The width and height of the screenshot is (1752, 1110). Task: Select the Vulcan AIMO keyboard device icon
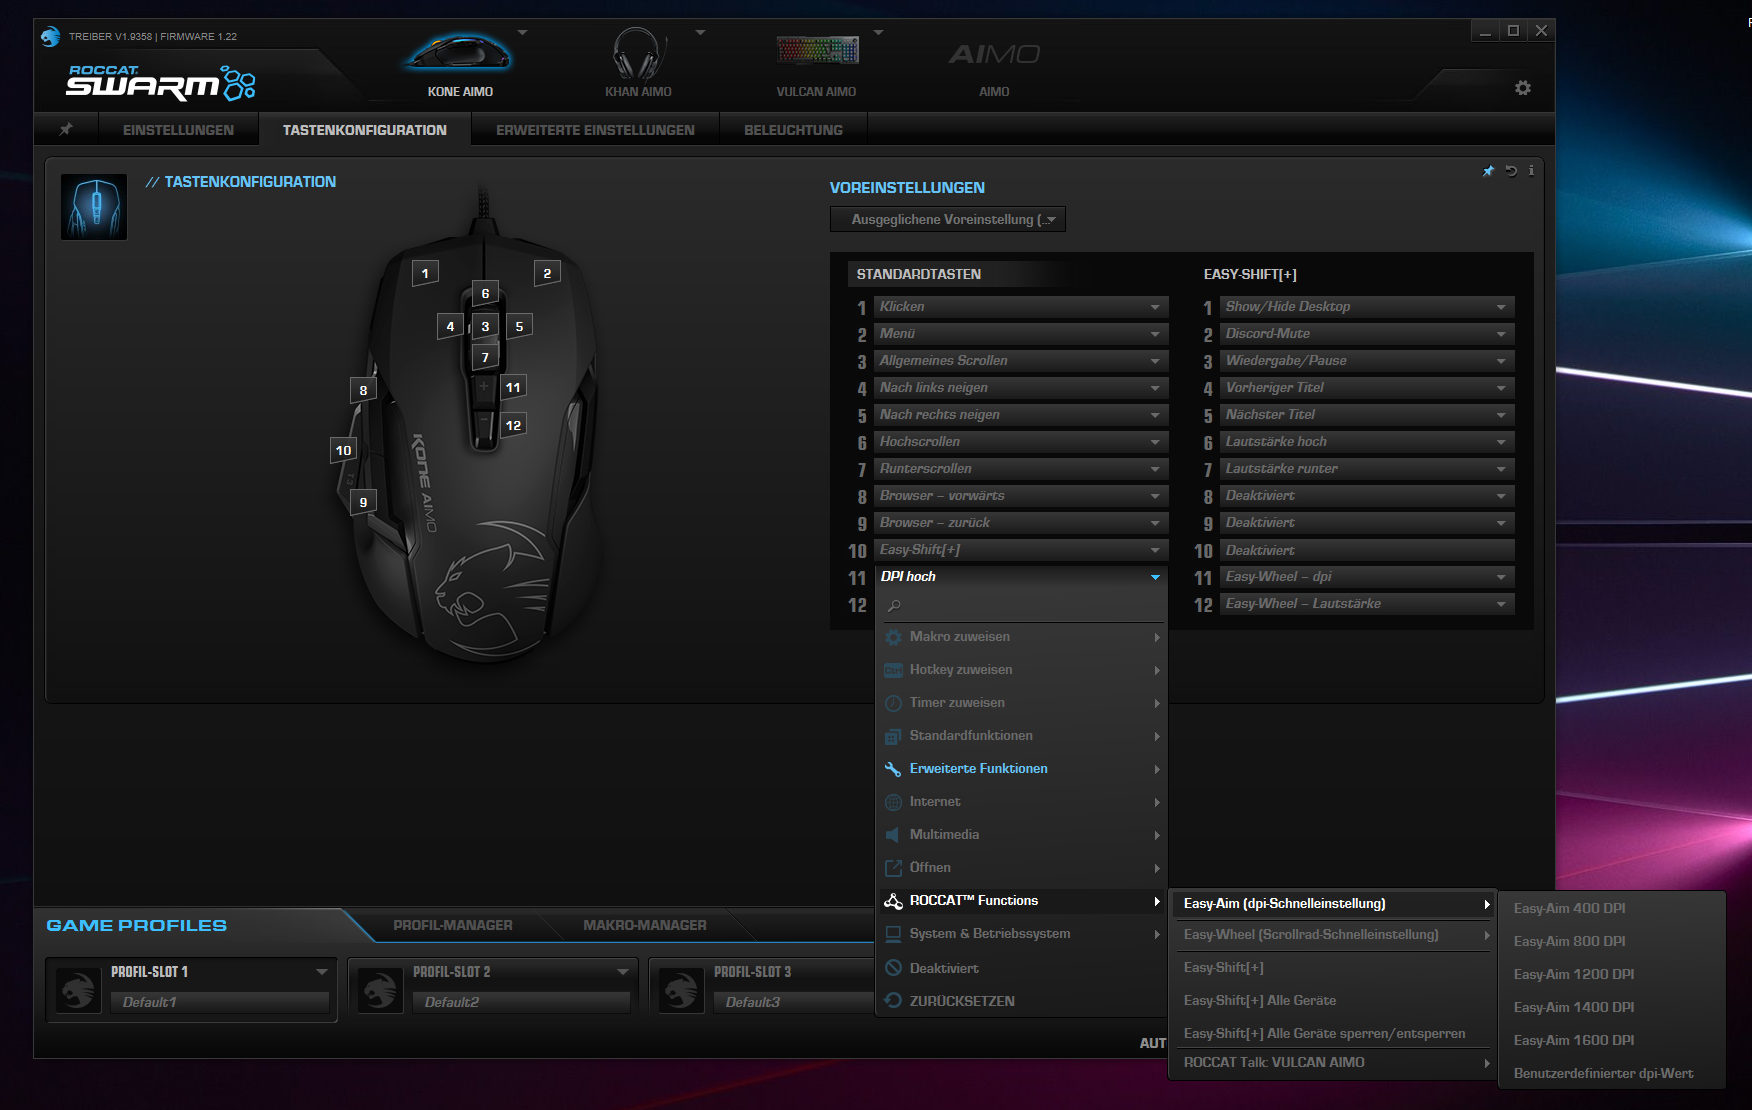(817, 50)
